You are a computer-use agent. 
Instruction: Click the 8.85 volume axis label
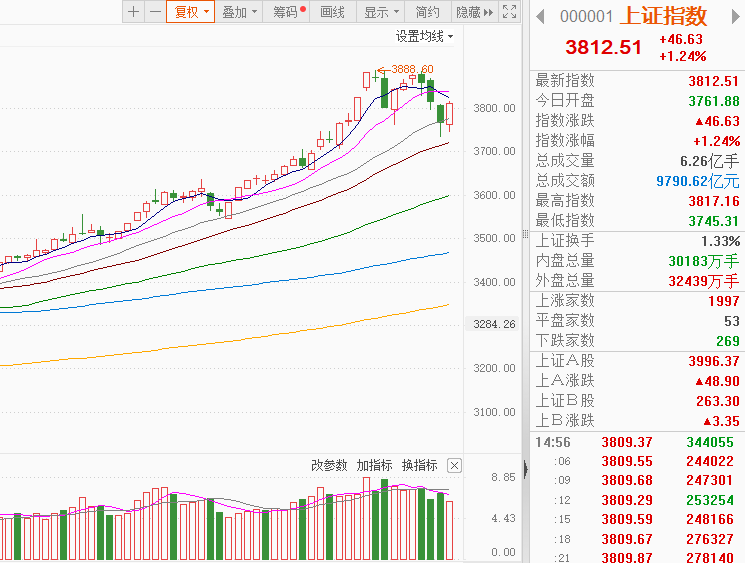click(503, 477)
